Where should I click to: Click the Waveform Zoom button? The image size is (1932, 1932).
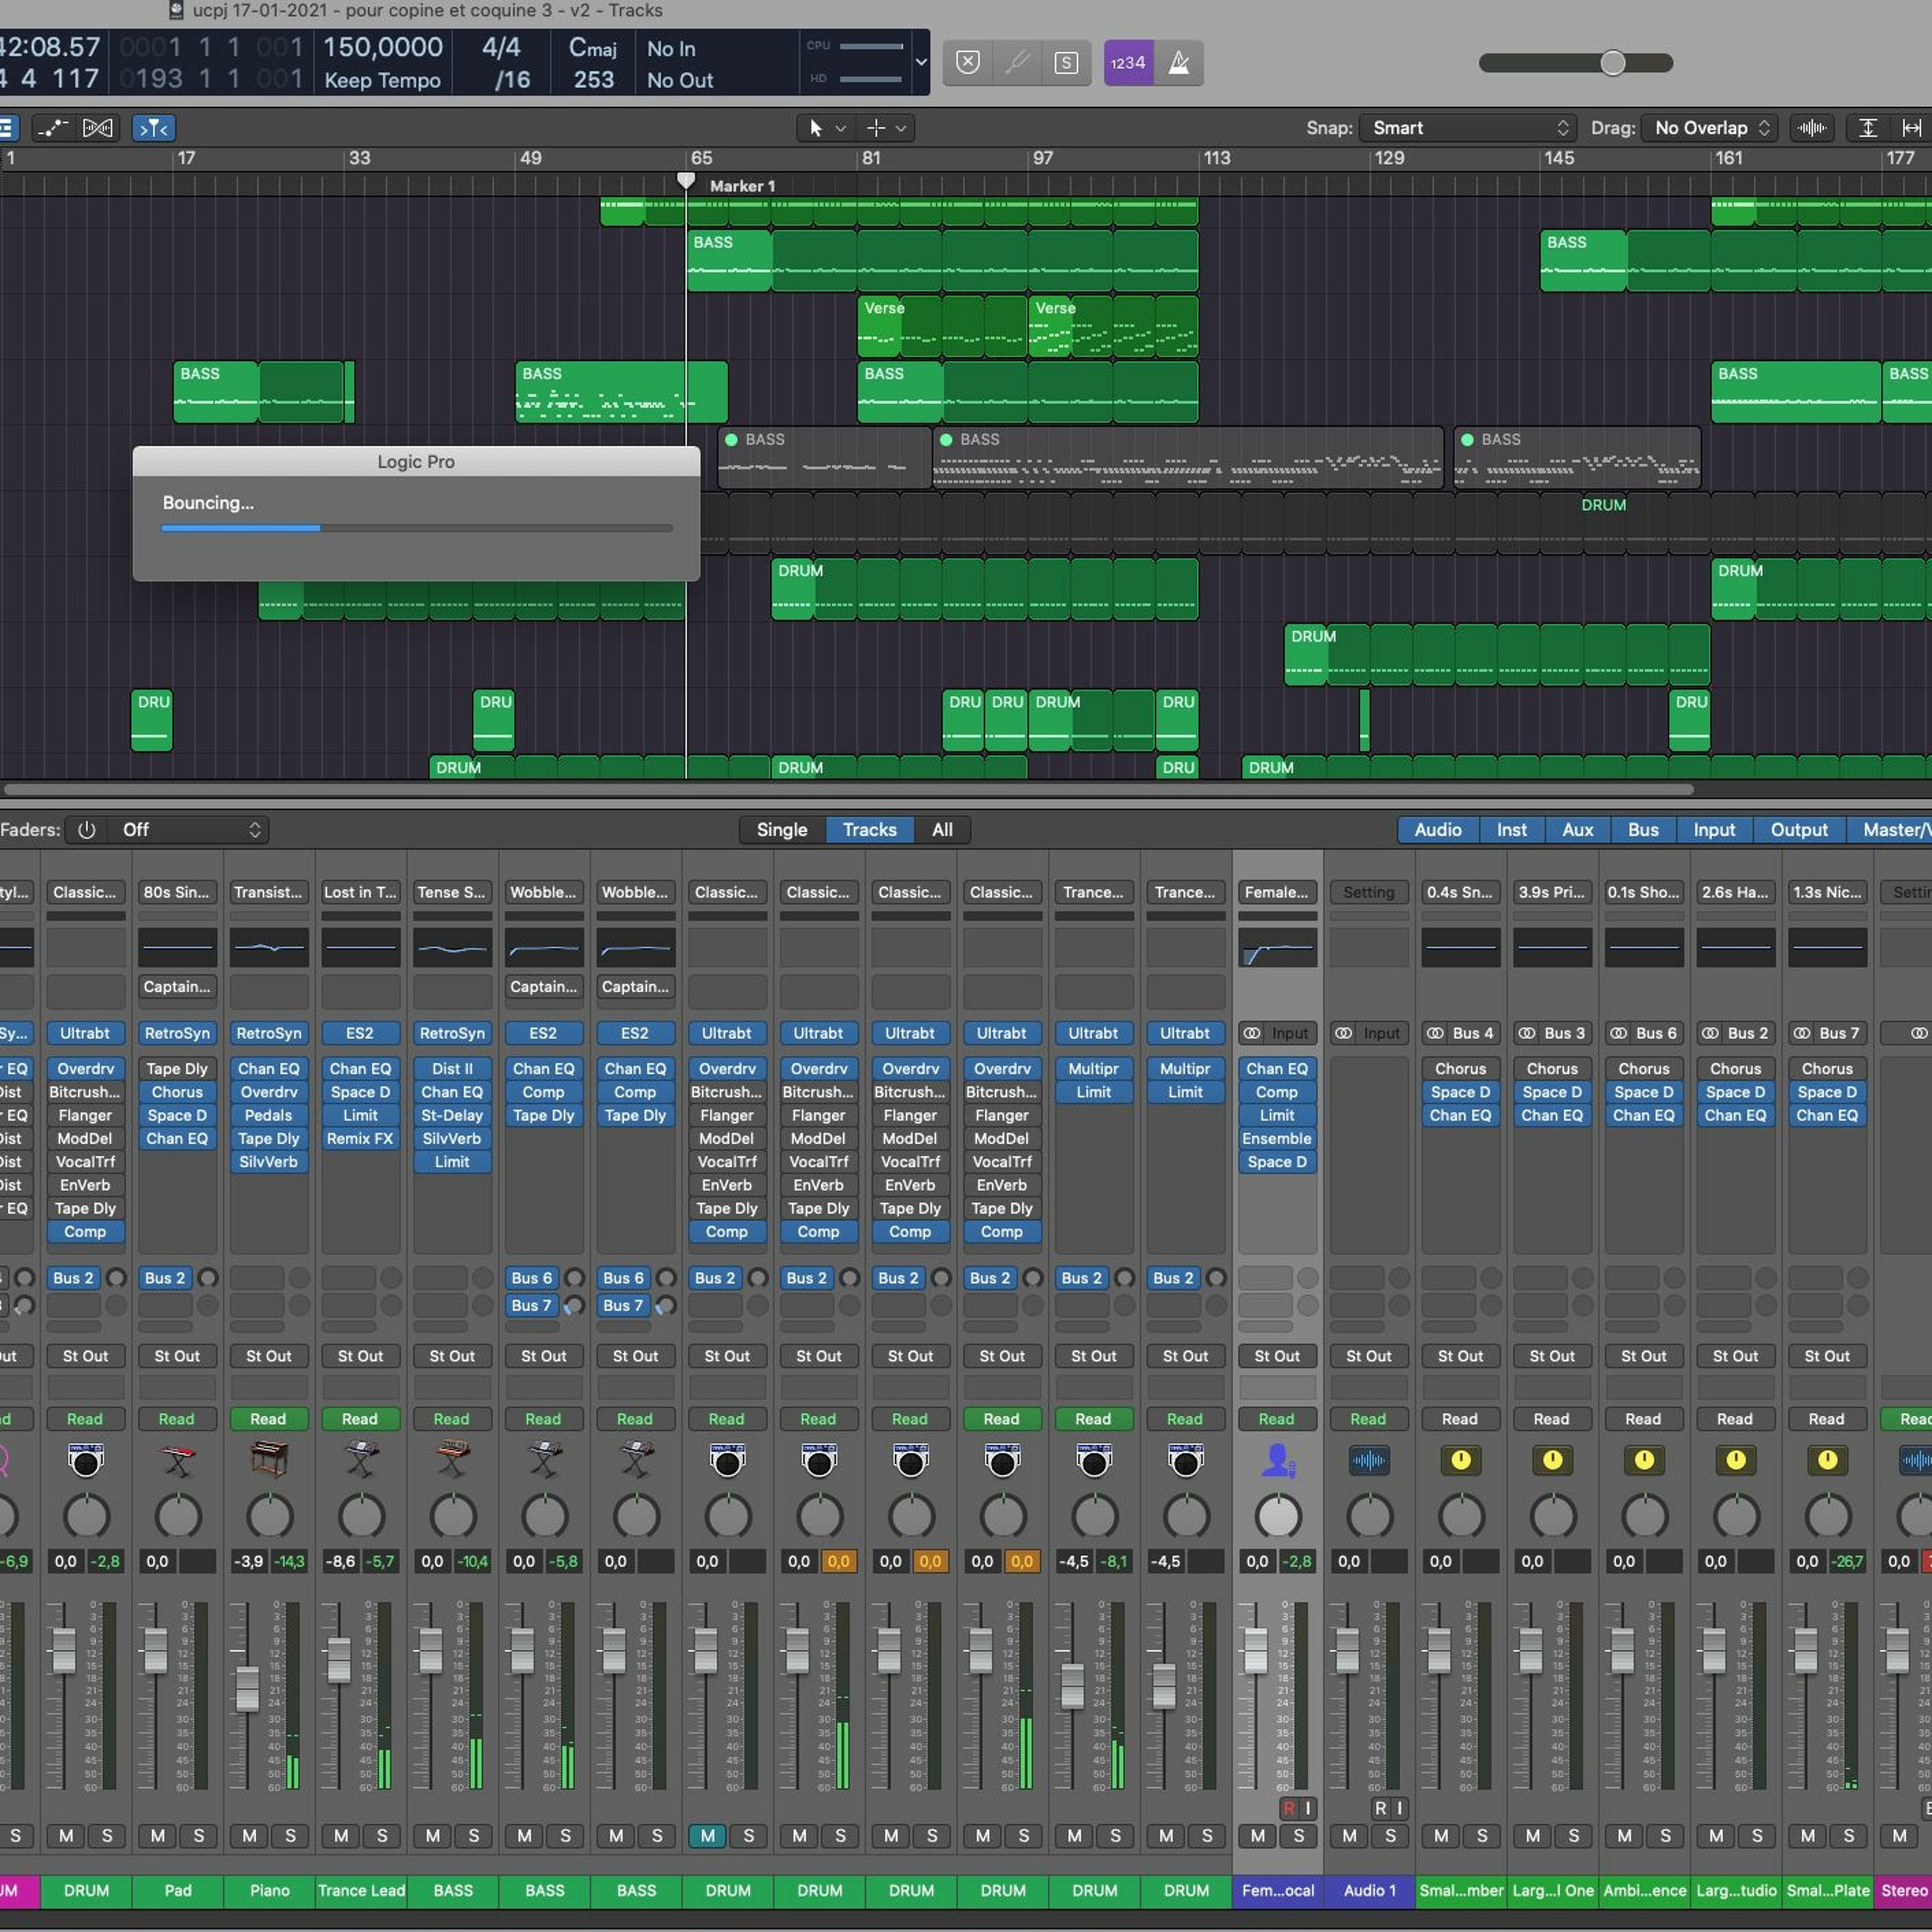coord(1811,128)
